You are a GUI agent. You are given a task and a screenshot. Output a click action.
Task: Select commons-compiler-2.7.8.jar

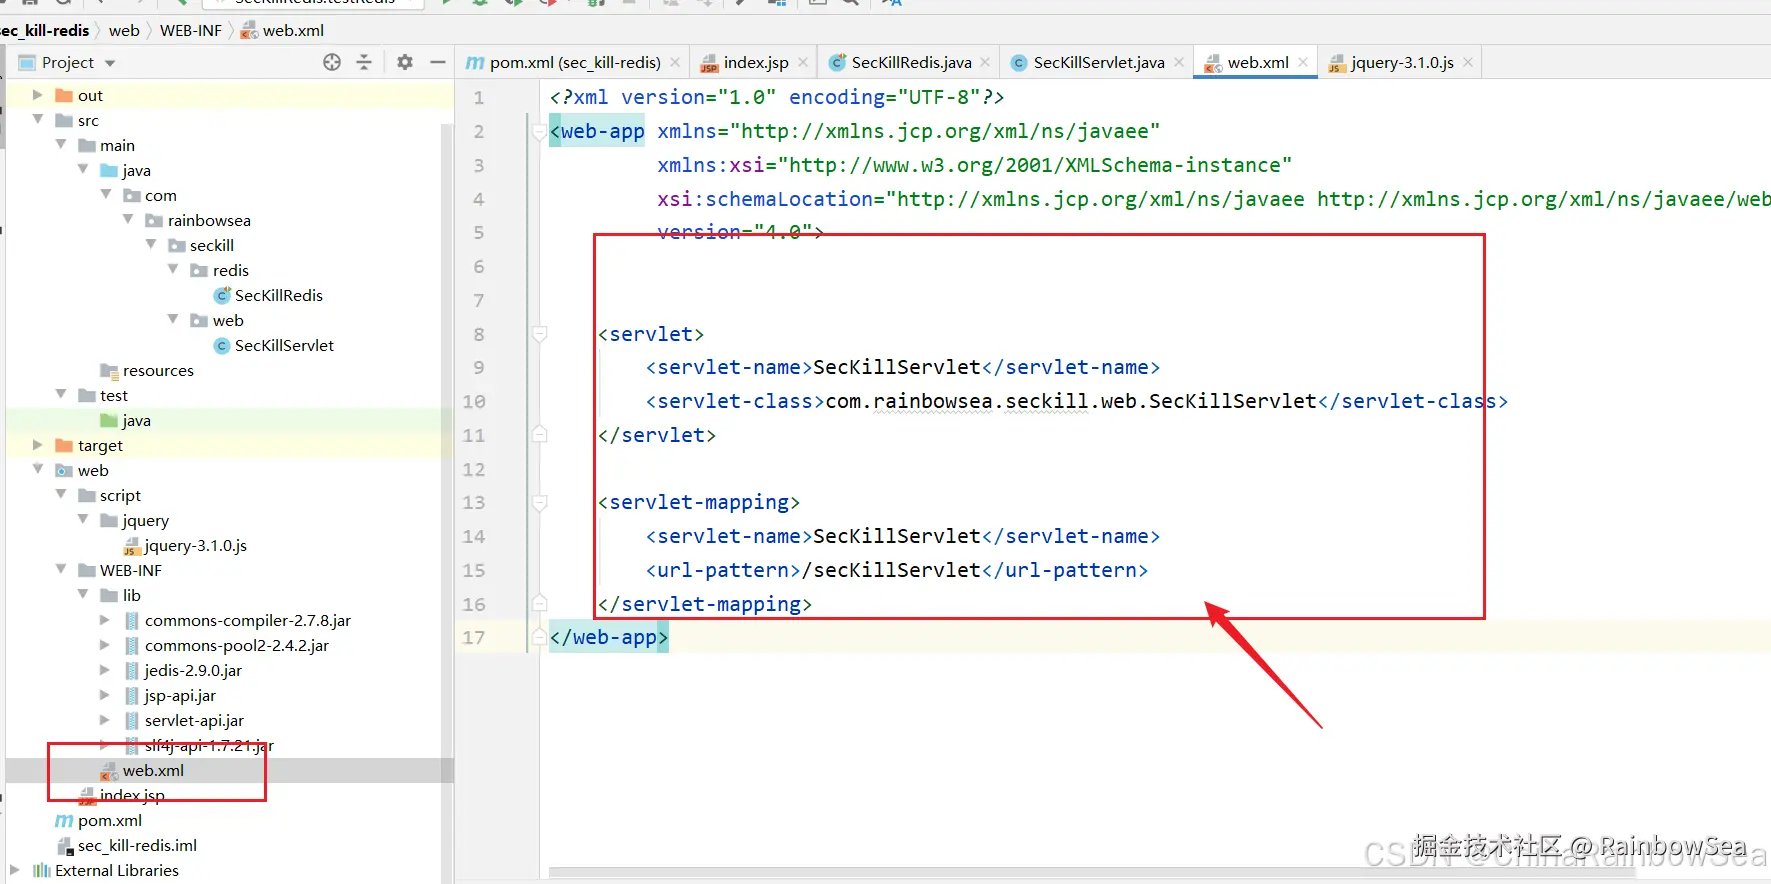coord(237,620)
